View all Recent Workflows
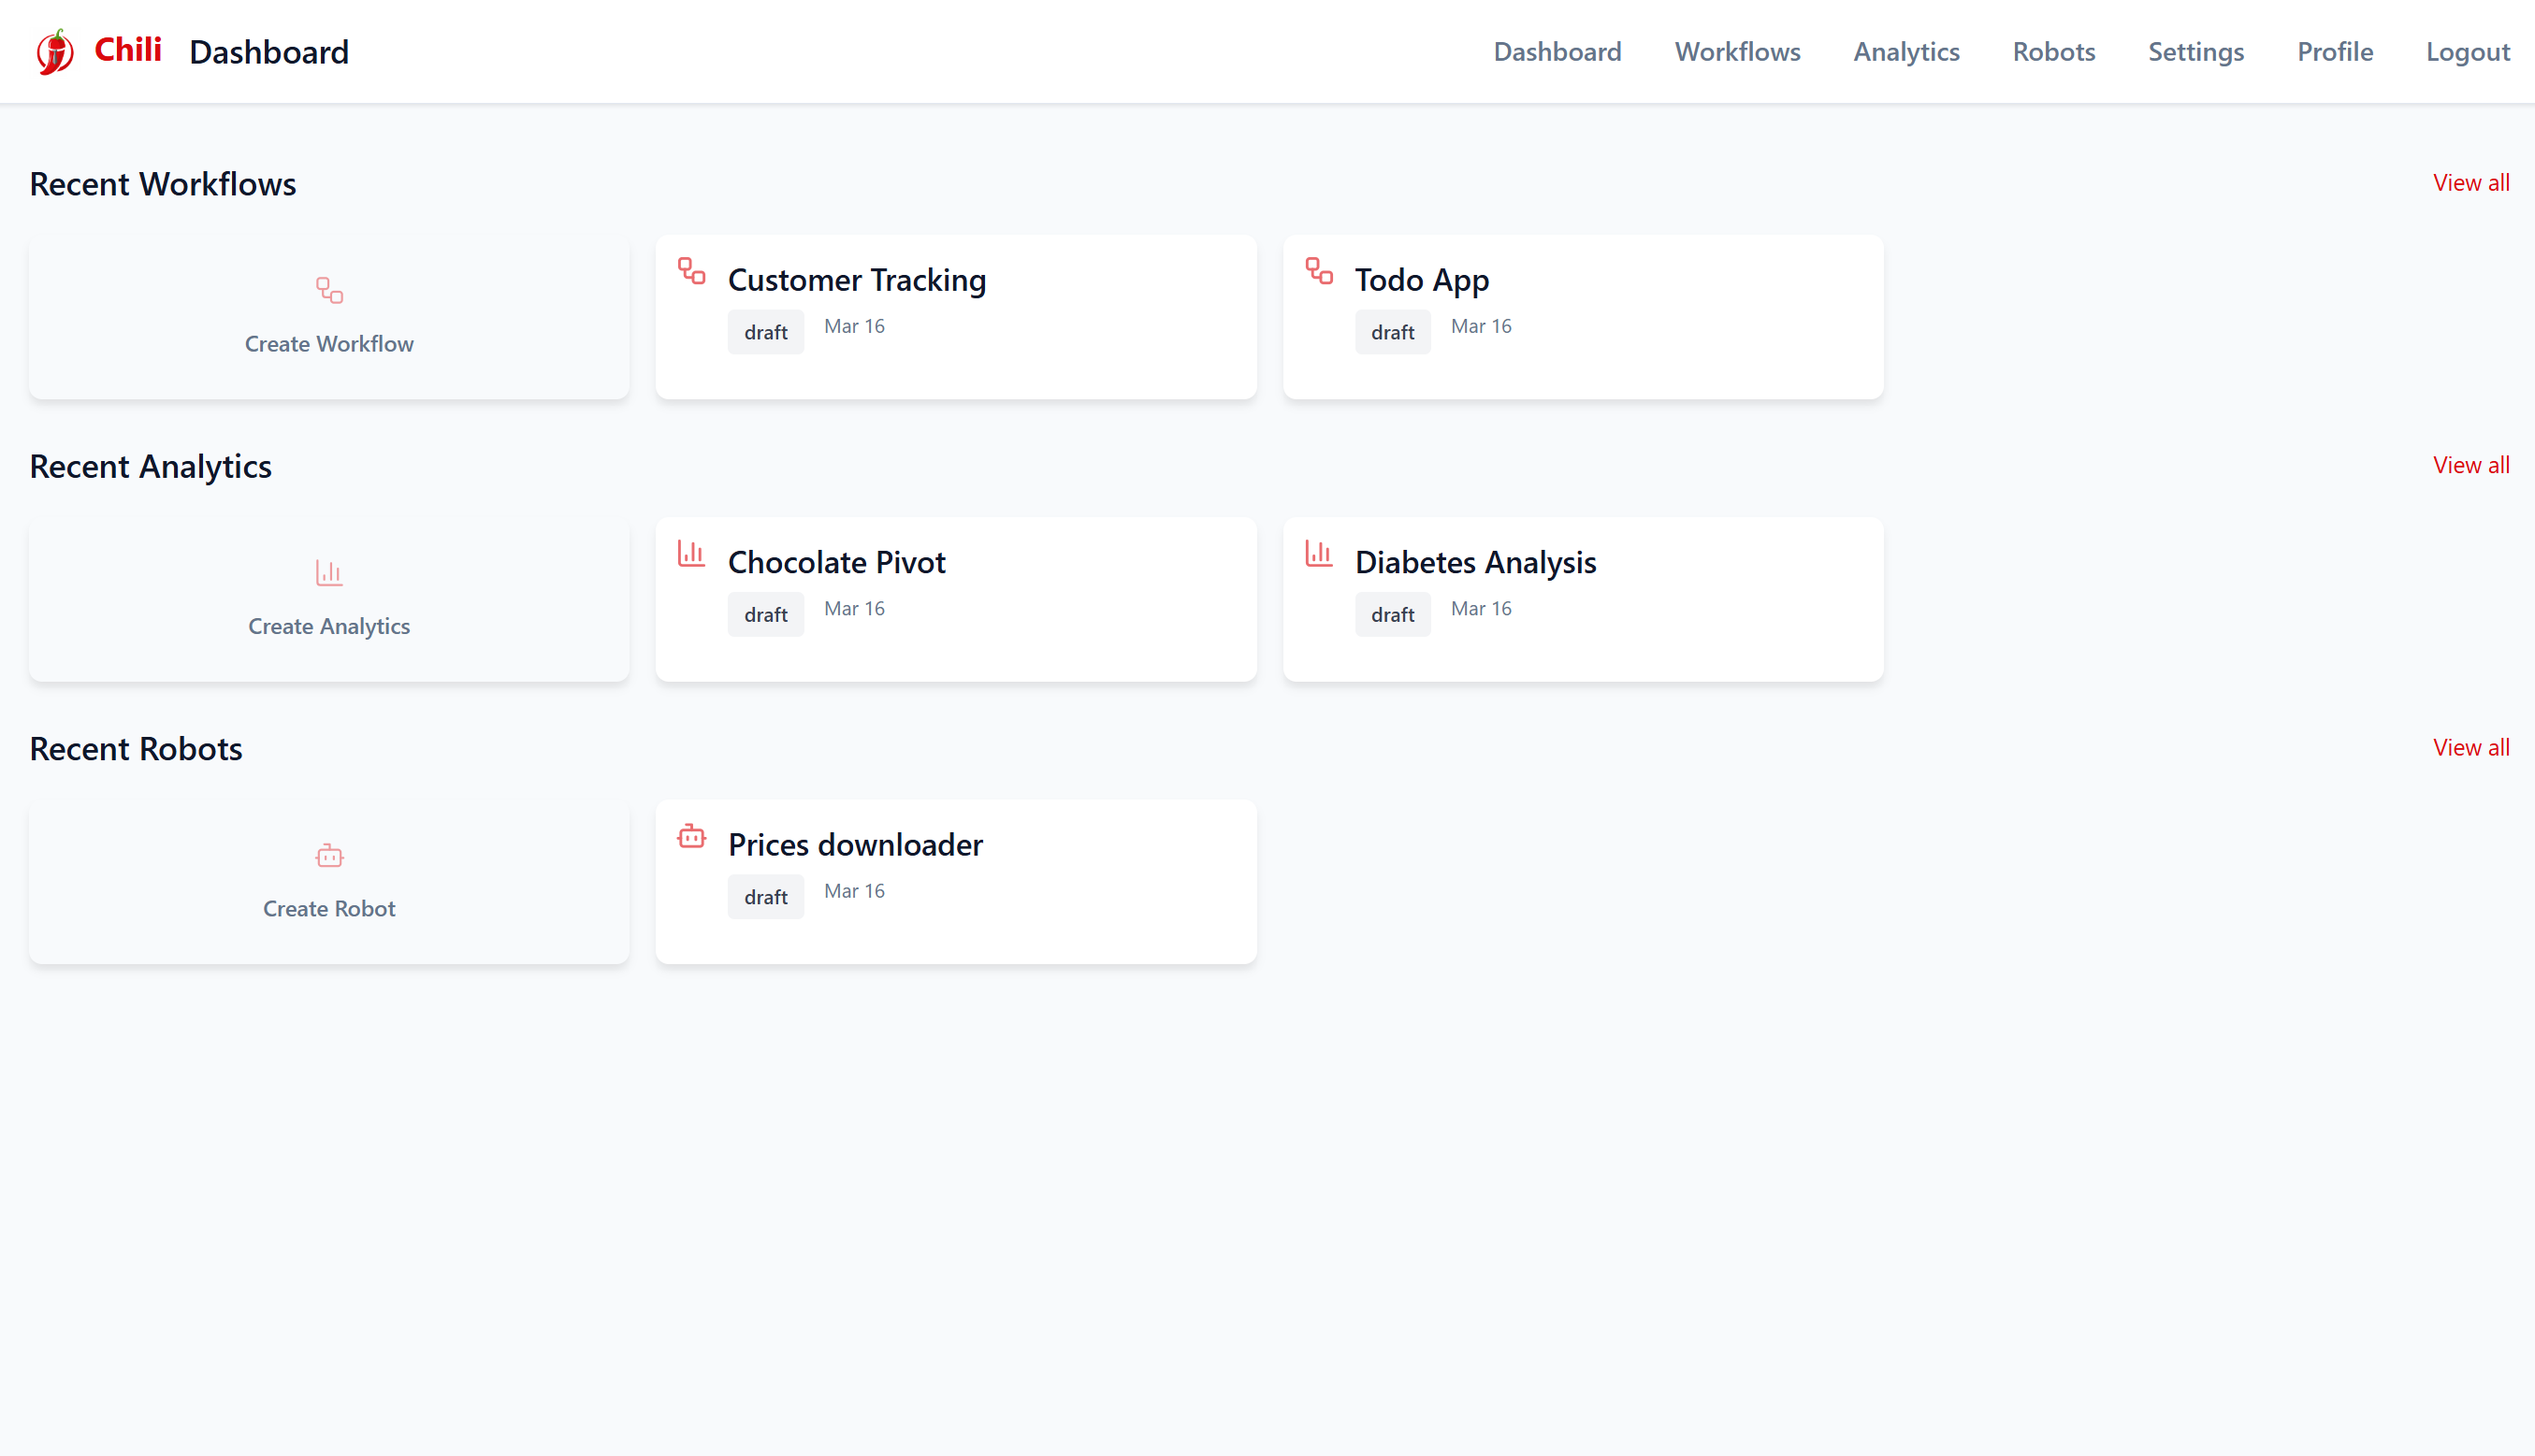 click(2470, 183)
